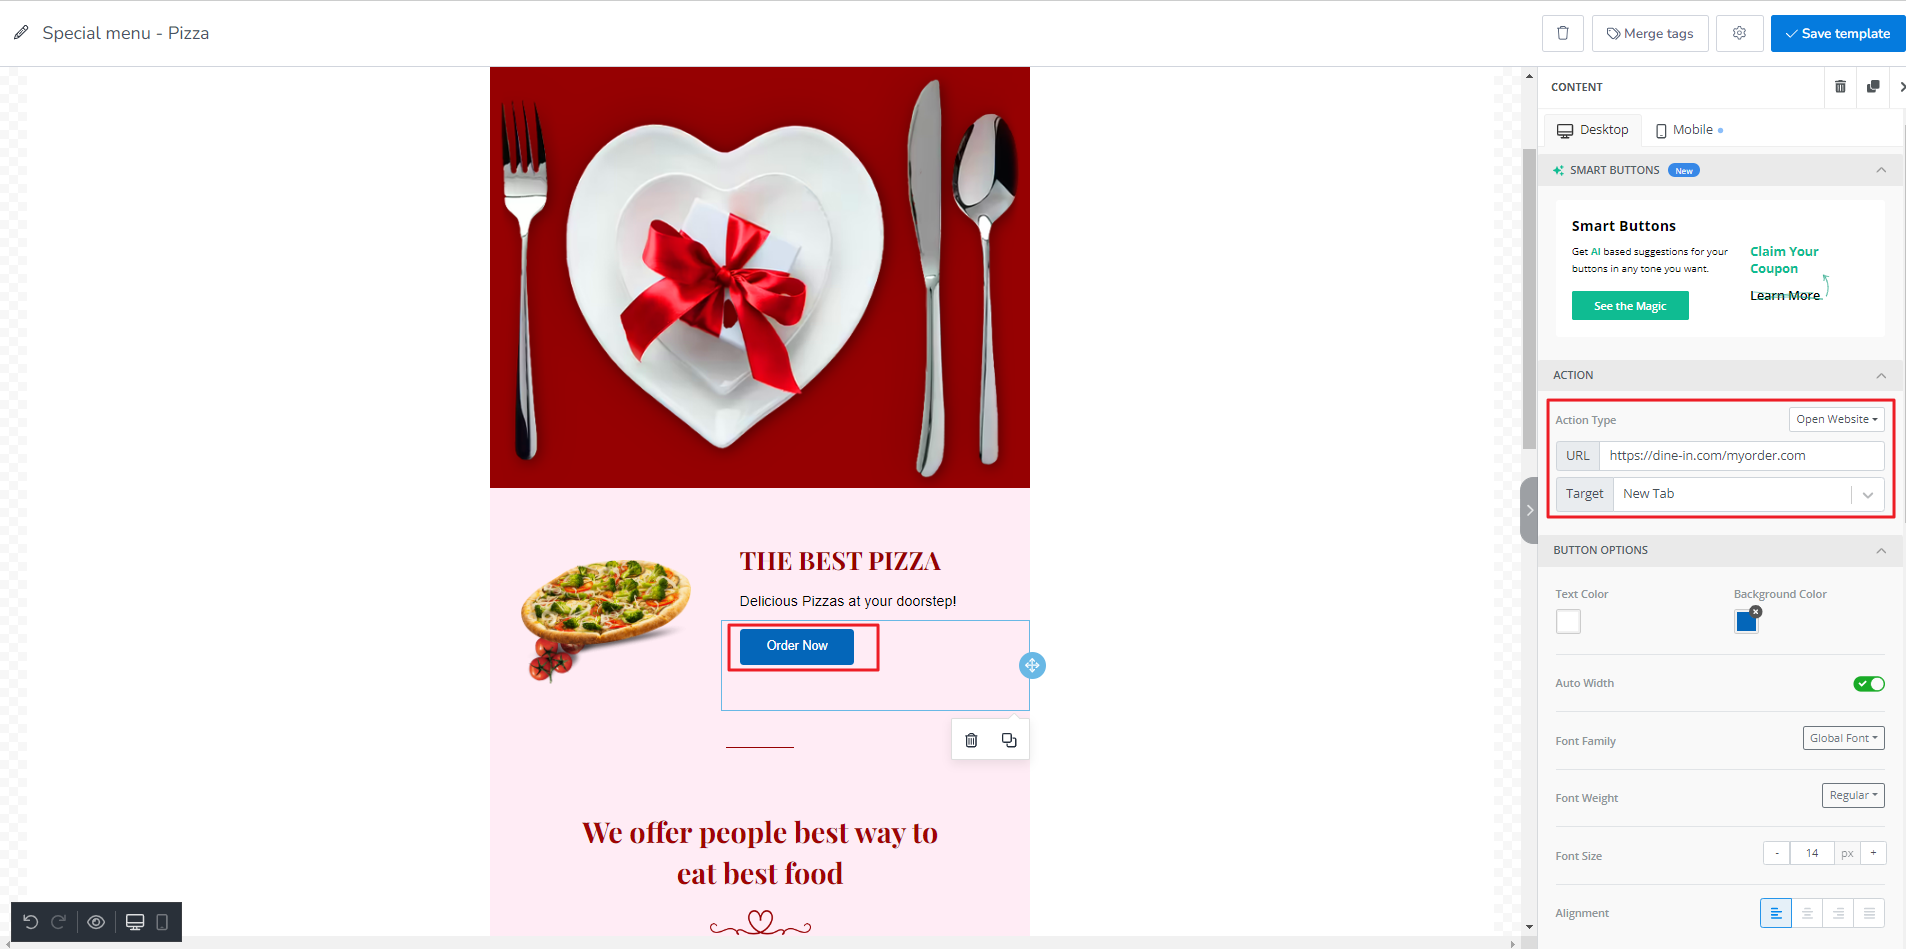This screenshot has width=1906, height=949.
Task: Click the Save template button
Action: pos(1838,33)
